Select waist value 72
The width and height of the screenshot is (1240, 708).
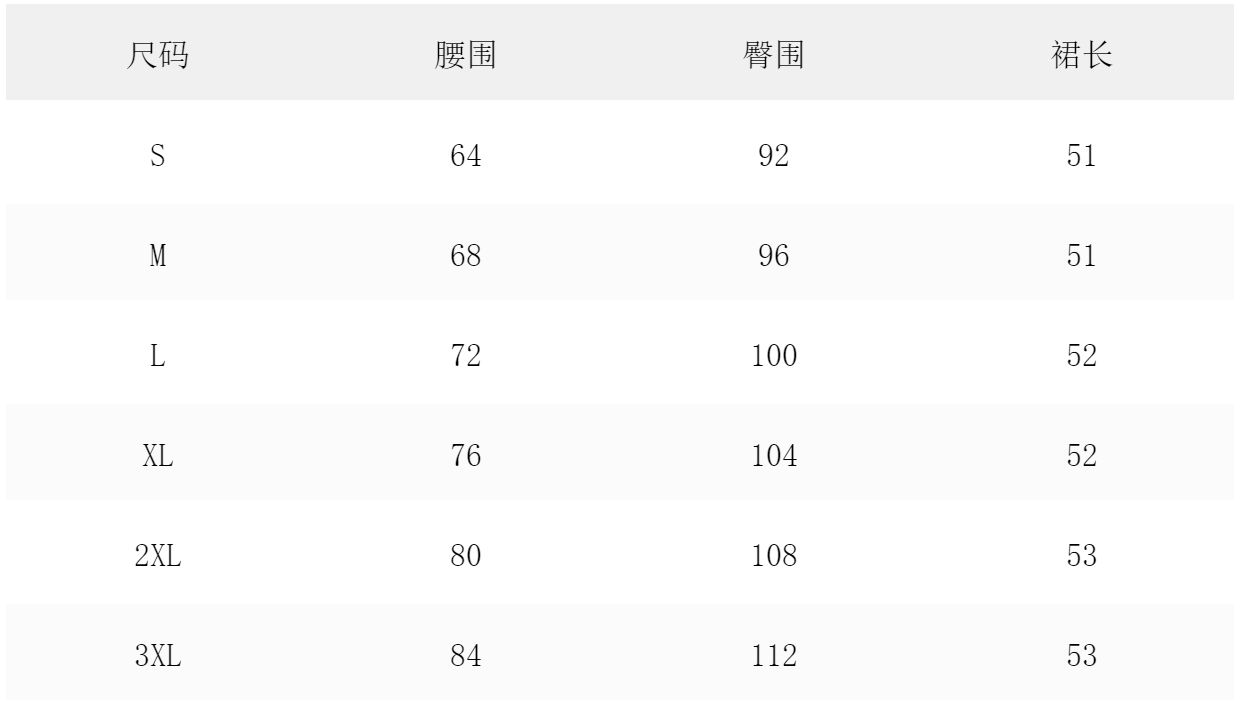[x=466, y=357]
